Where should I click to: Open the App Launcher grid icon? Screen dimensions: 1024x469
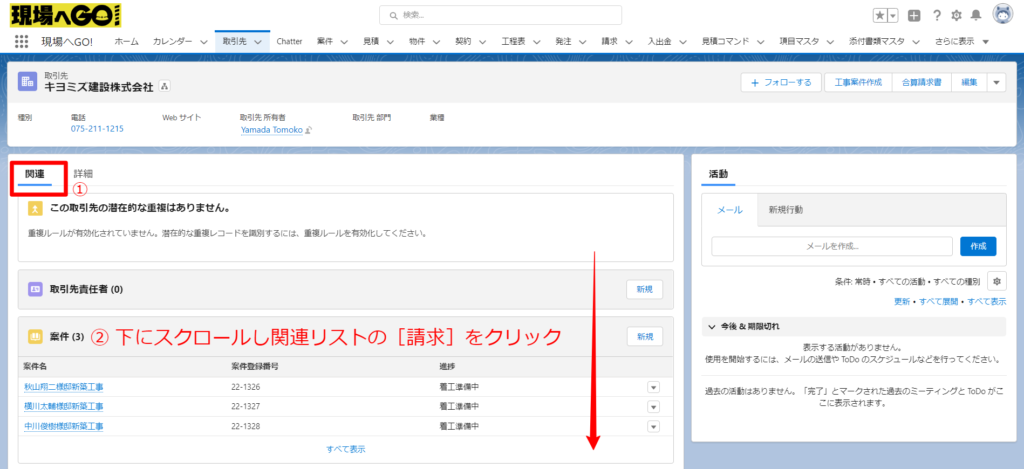pos(21,41)
